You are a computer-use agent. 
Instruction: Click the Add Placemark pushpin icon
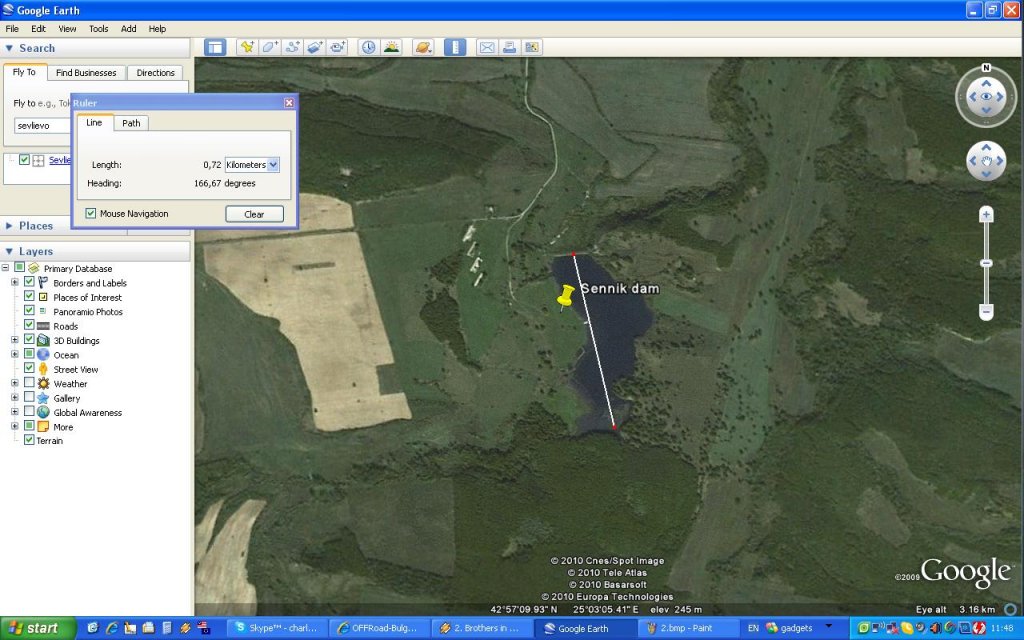[246, 47]
